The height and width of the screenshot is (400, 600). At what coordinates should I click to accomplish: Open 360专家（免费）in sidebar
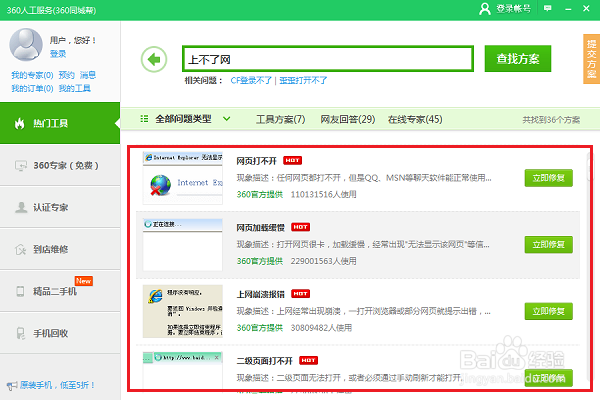tap(60, 165)
